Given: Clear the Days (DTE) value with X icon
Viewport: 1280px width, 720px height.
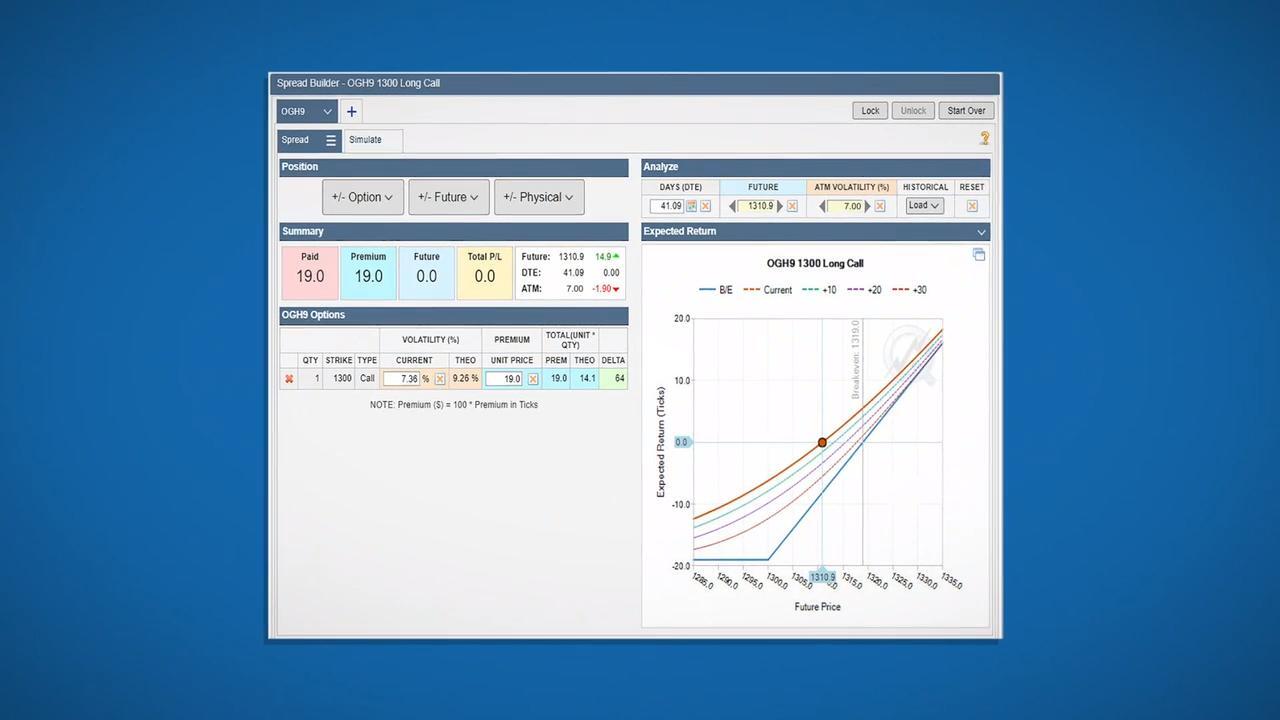Looking at the screenshot, I should pos(705,206).
